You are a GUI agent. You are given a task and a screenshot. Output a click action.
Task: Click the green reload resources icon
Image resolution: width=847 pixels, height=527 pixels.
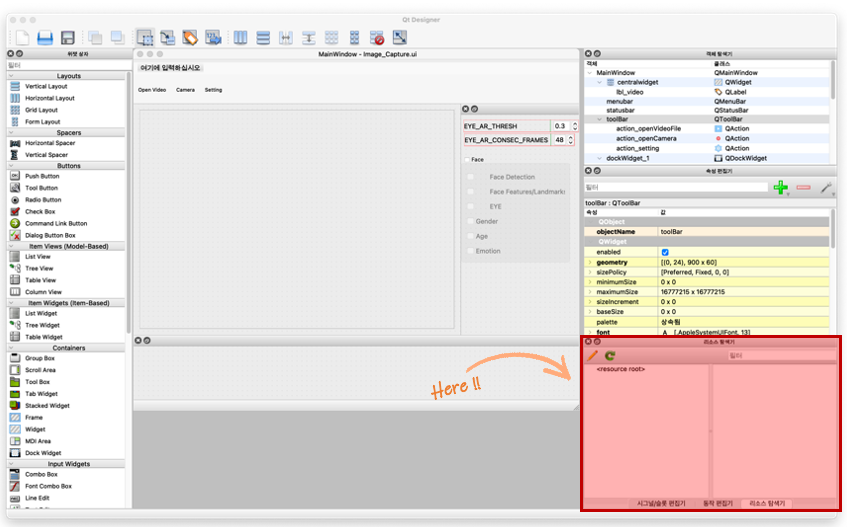coord(610,356)
